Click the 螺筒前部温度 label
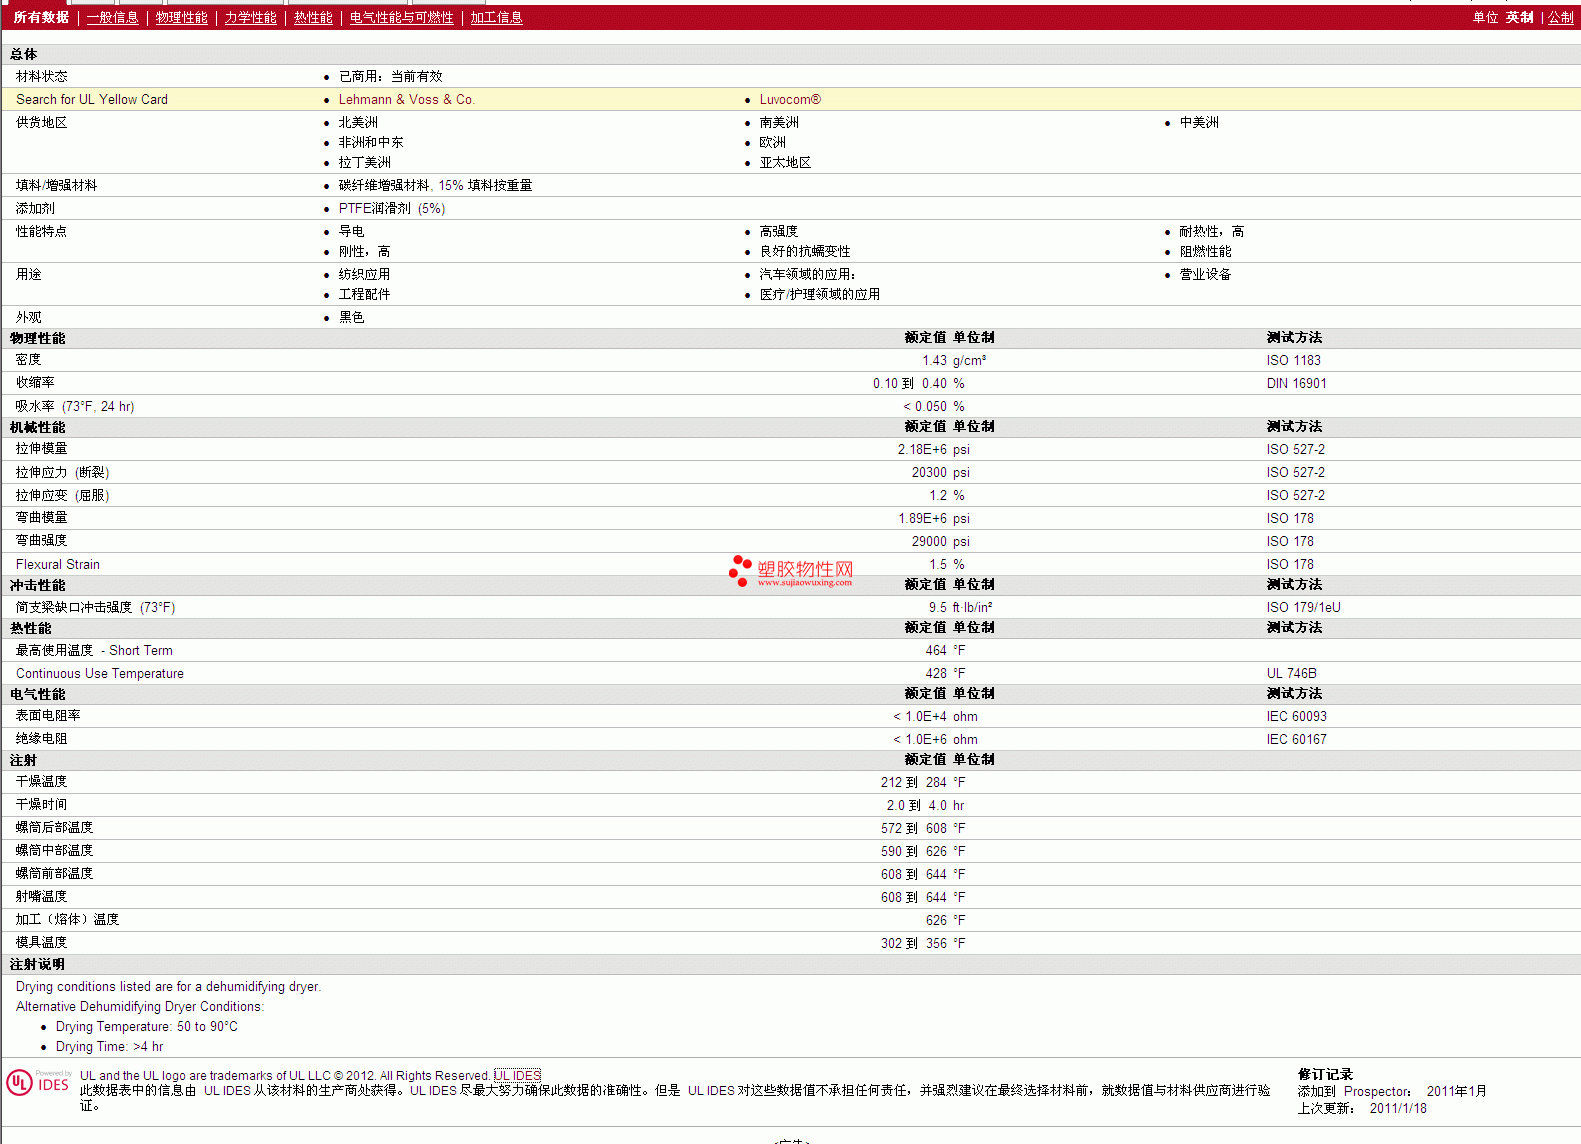 [x=54, y=873]
